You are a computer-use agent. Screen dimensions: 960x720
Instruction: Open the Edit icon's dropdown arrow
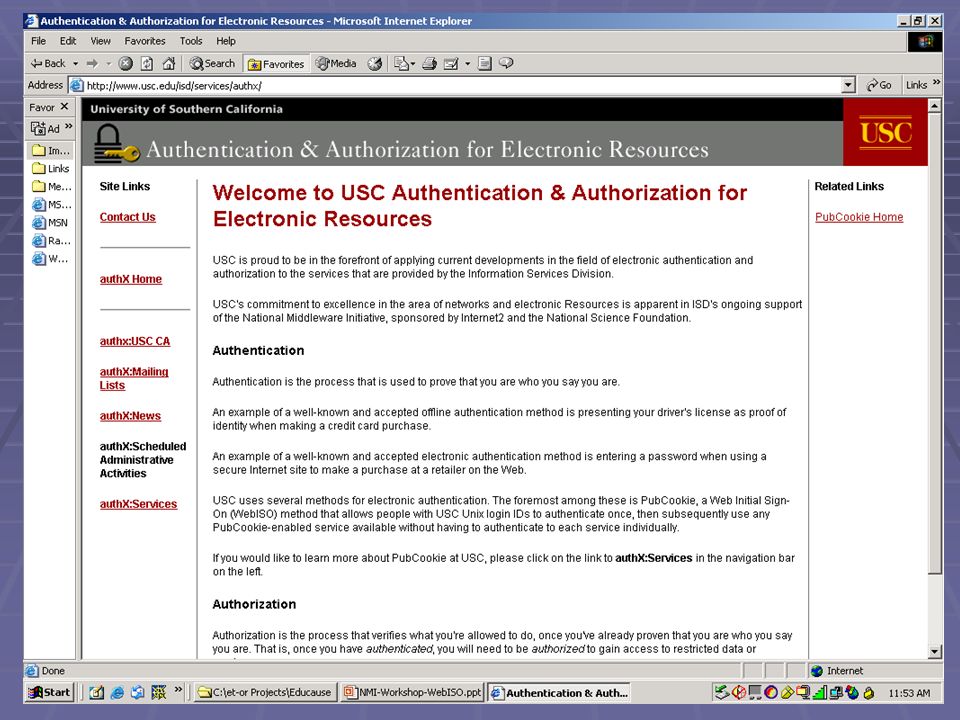point(467,63)
